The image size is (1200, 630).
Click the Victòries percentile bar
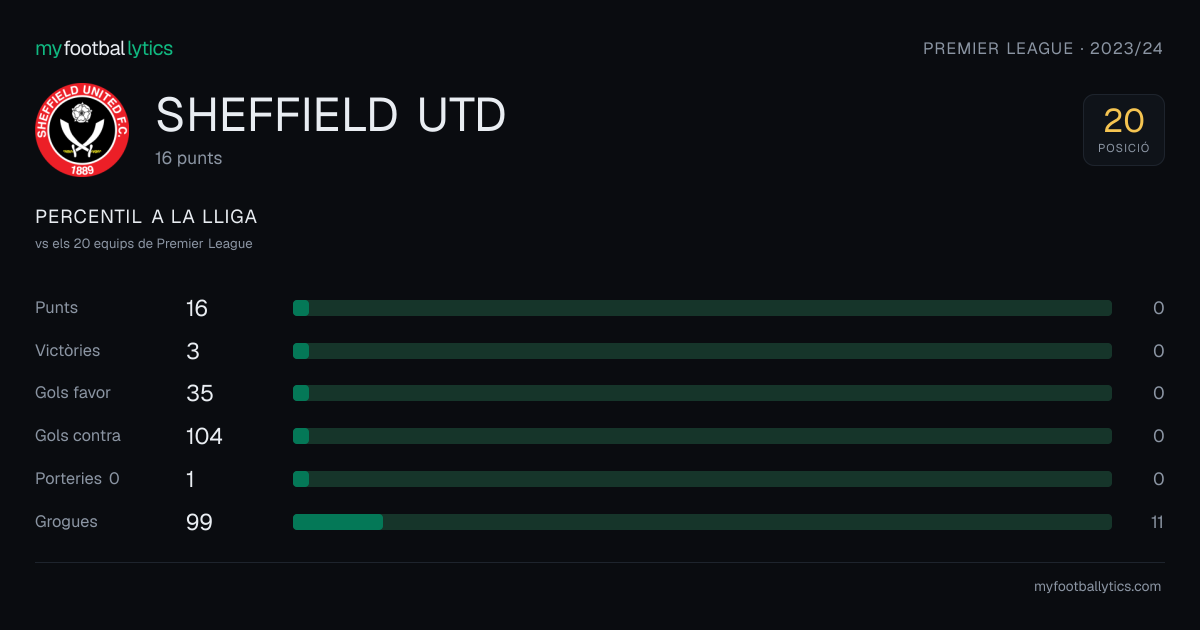(x=702, y=351)
